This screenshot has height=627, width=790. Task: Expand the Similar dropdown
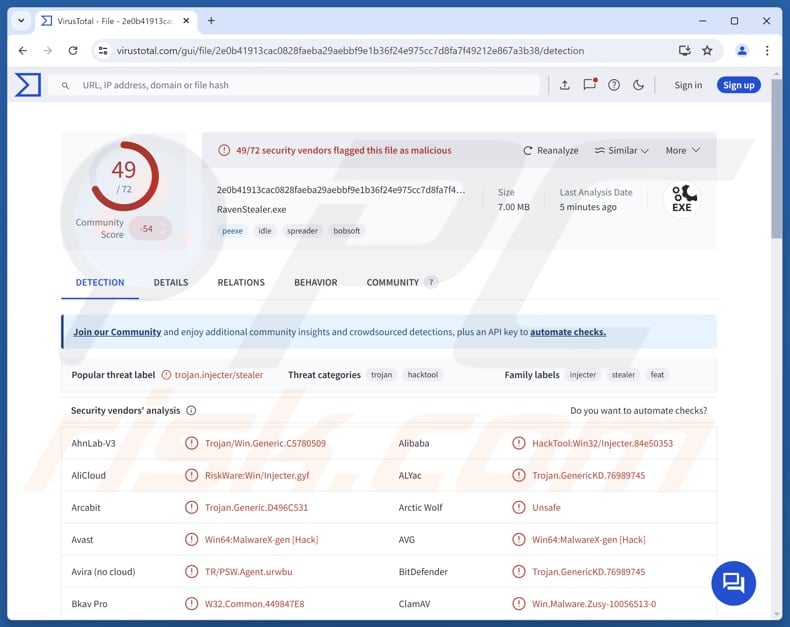coord(621,150)
